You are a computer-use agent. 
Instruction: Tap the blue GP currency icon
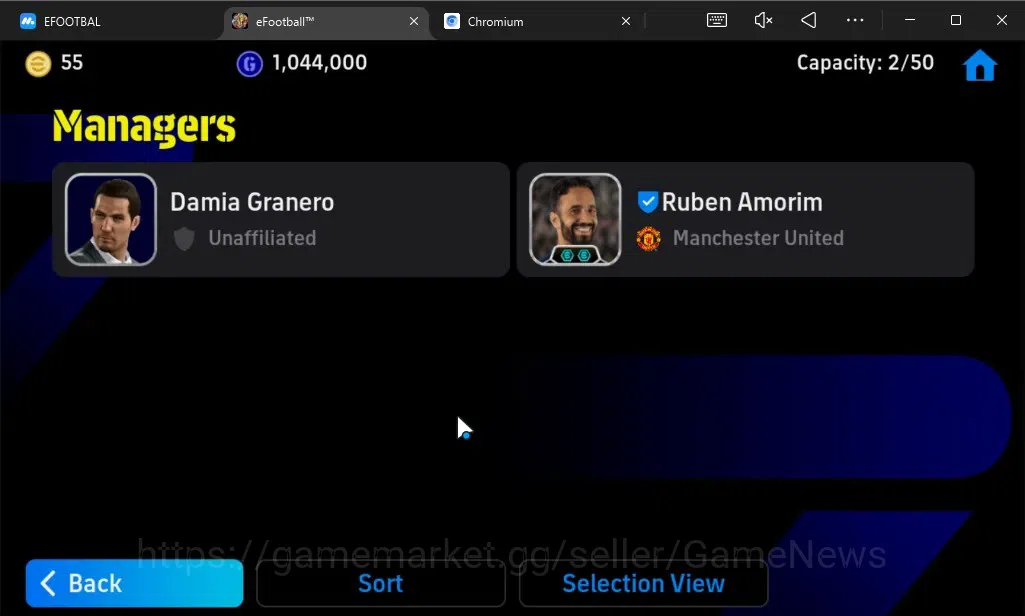tap(249, 64)
